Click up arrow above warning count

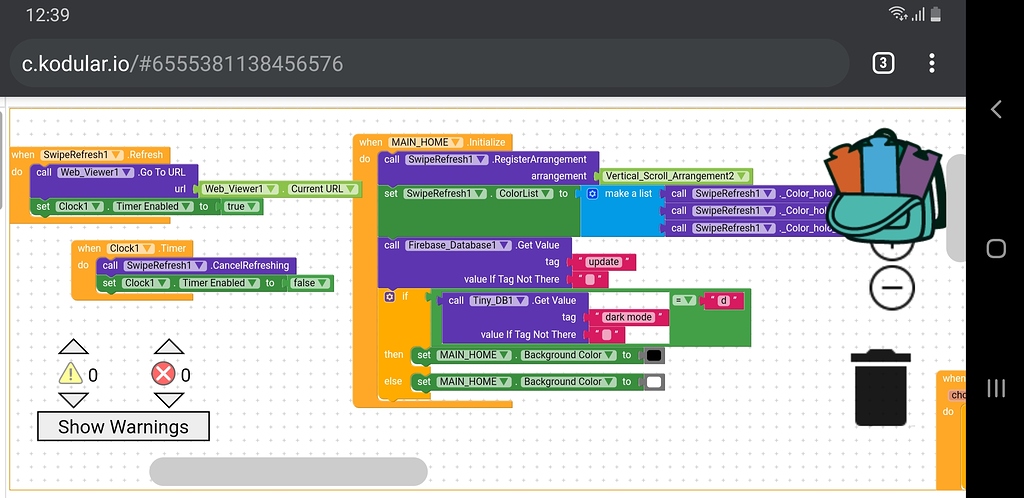pyautogui.click(x=73, y=347)
